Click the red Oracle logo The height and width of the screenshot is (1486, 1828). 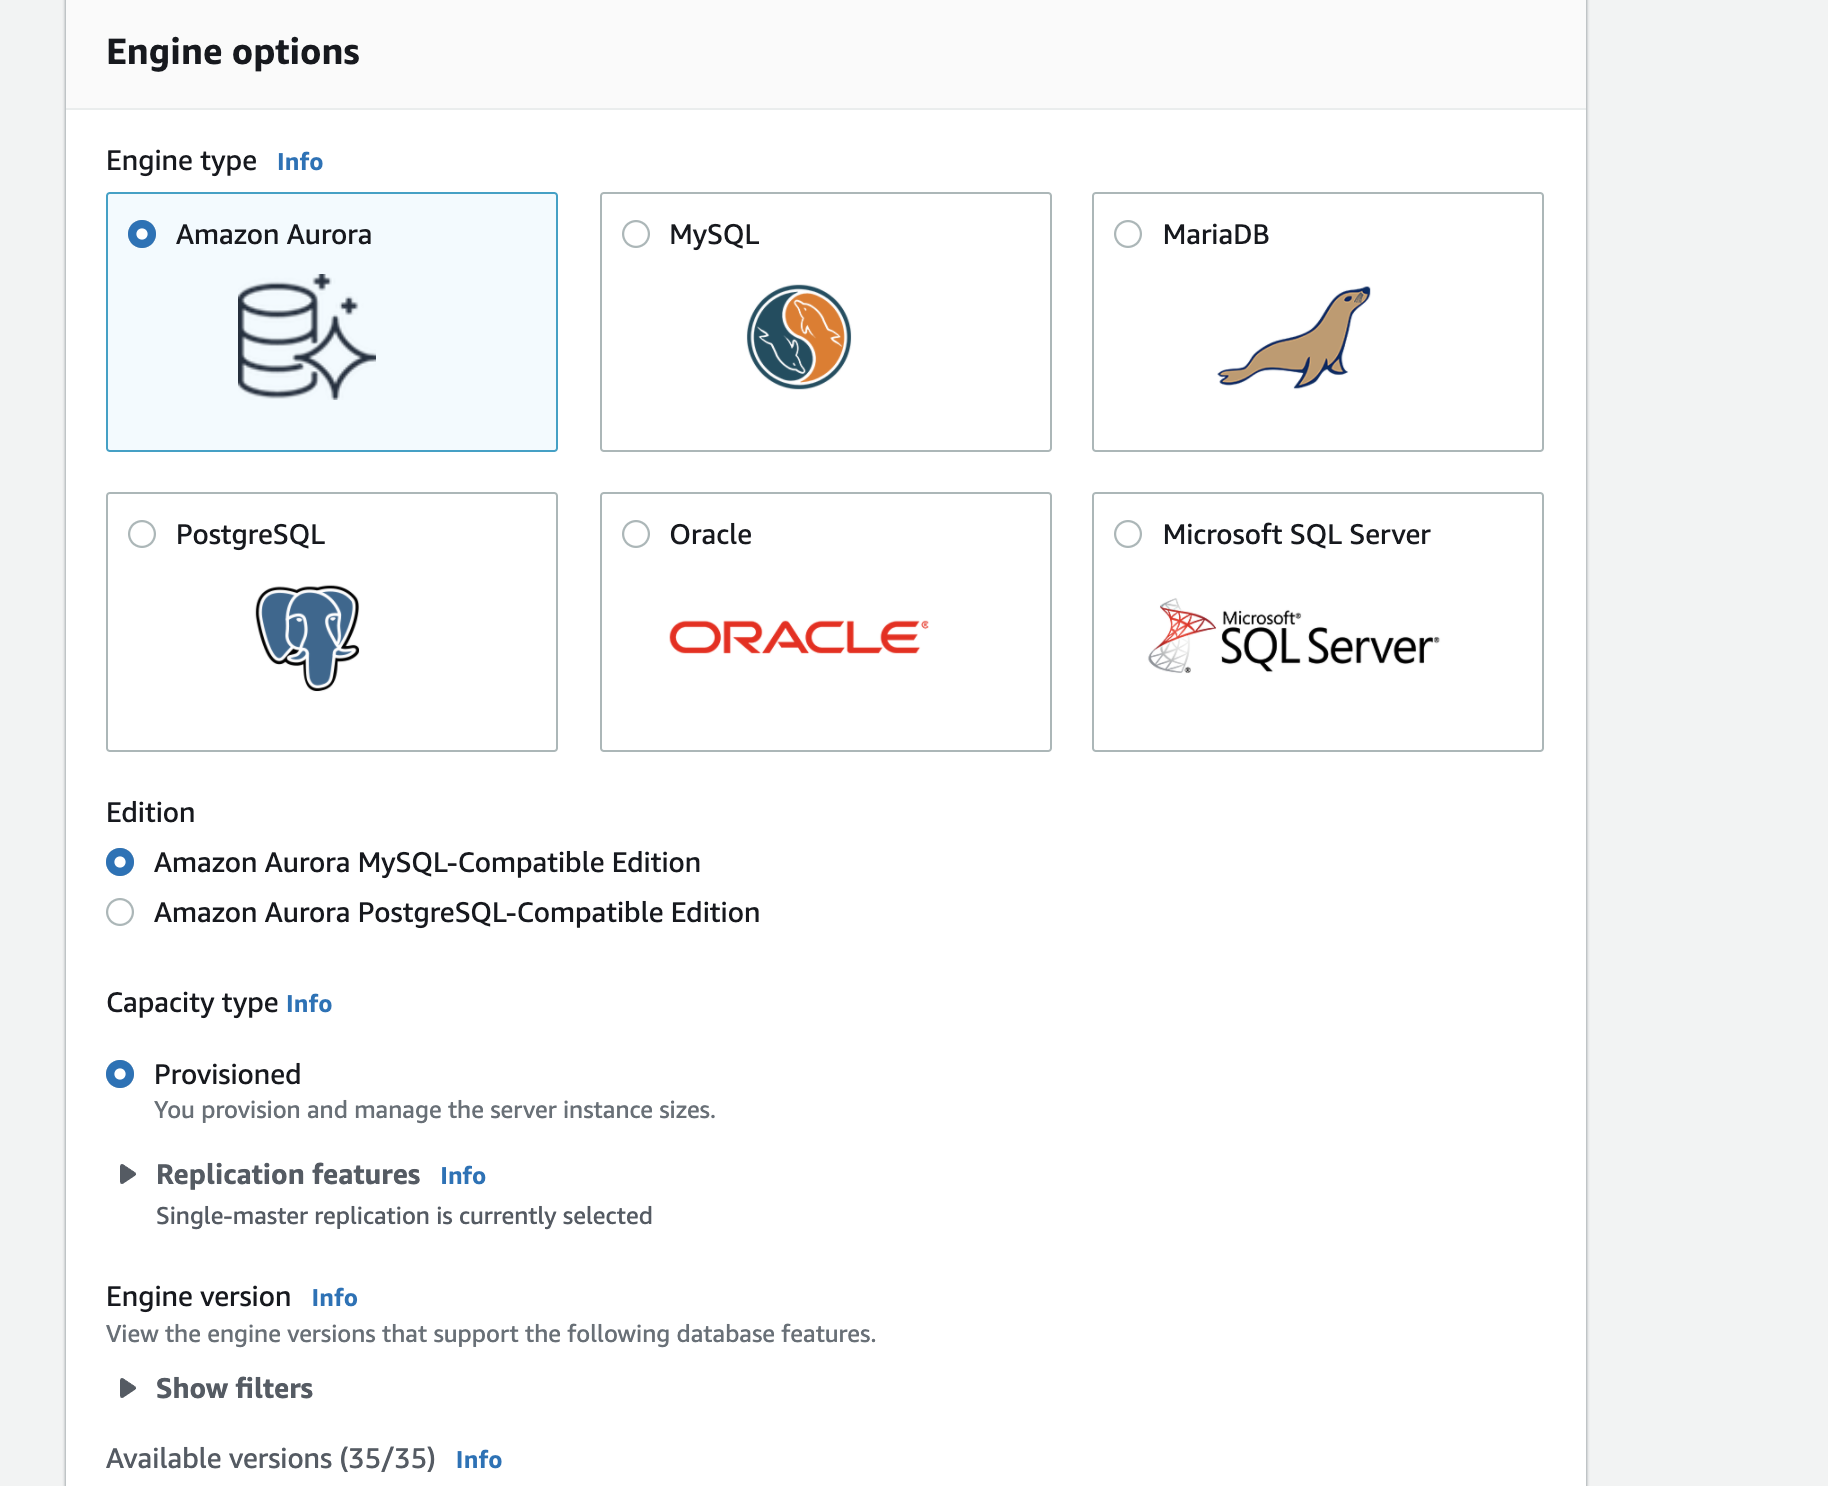coord(799,637)
